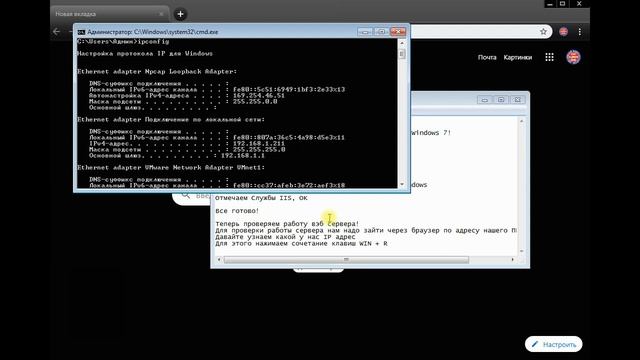
Task: Click the cmd vertical scrollbar thumb
Action: pos(402,53)
